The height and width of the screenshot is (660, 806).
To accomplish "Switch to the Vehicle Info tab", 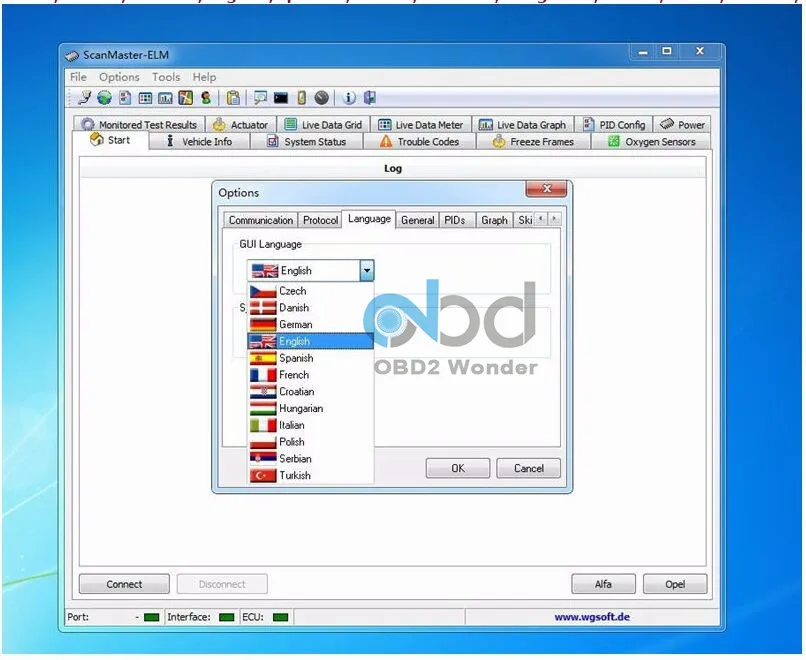I will 199,141.
